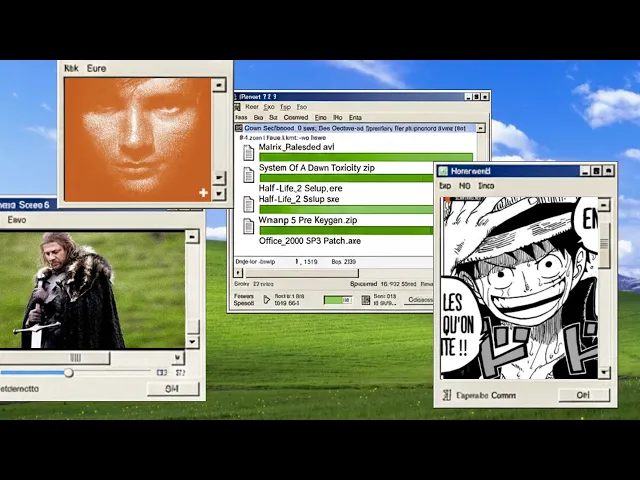Select the Half-Life_2 Sslup sxe file name

click(x=299, y=199)
